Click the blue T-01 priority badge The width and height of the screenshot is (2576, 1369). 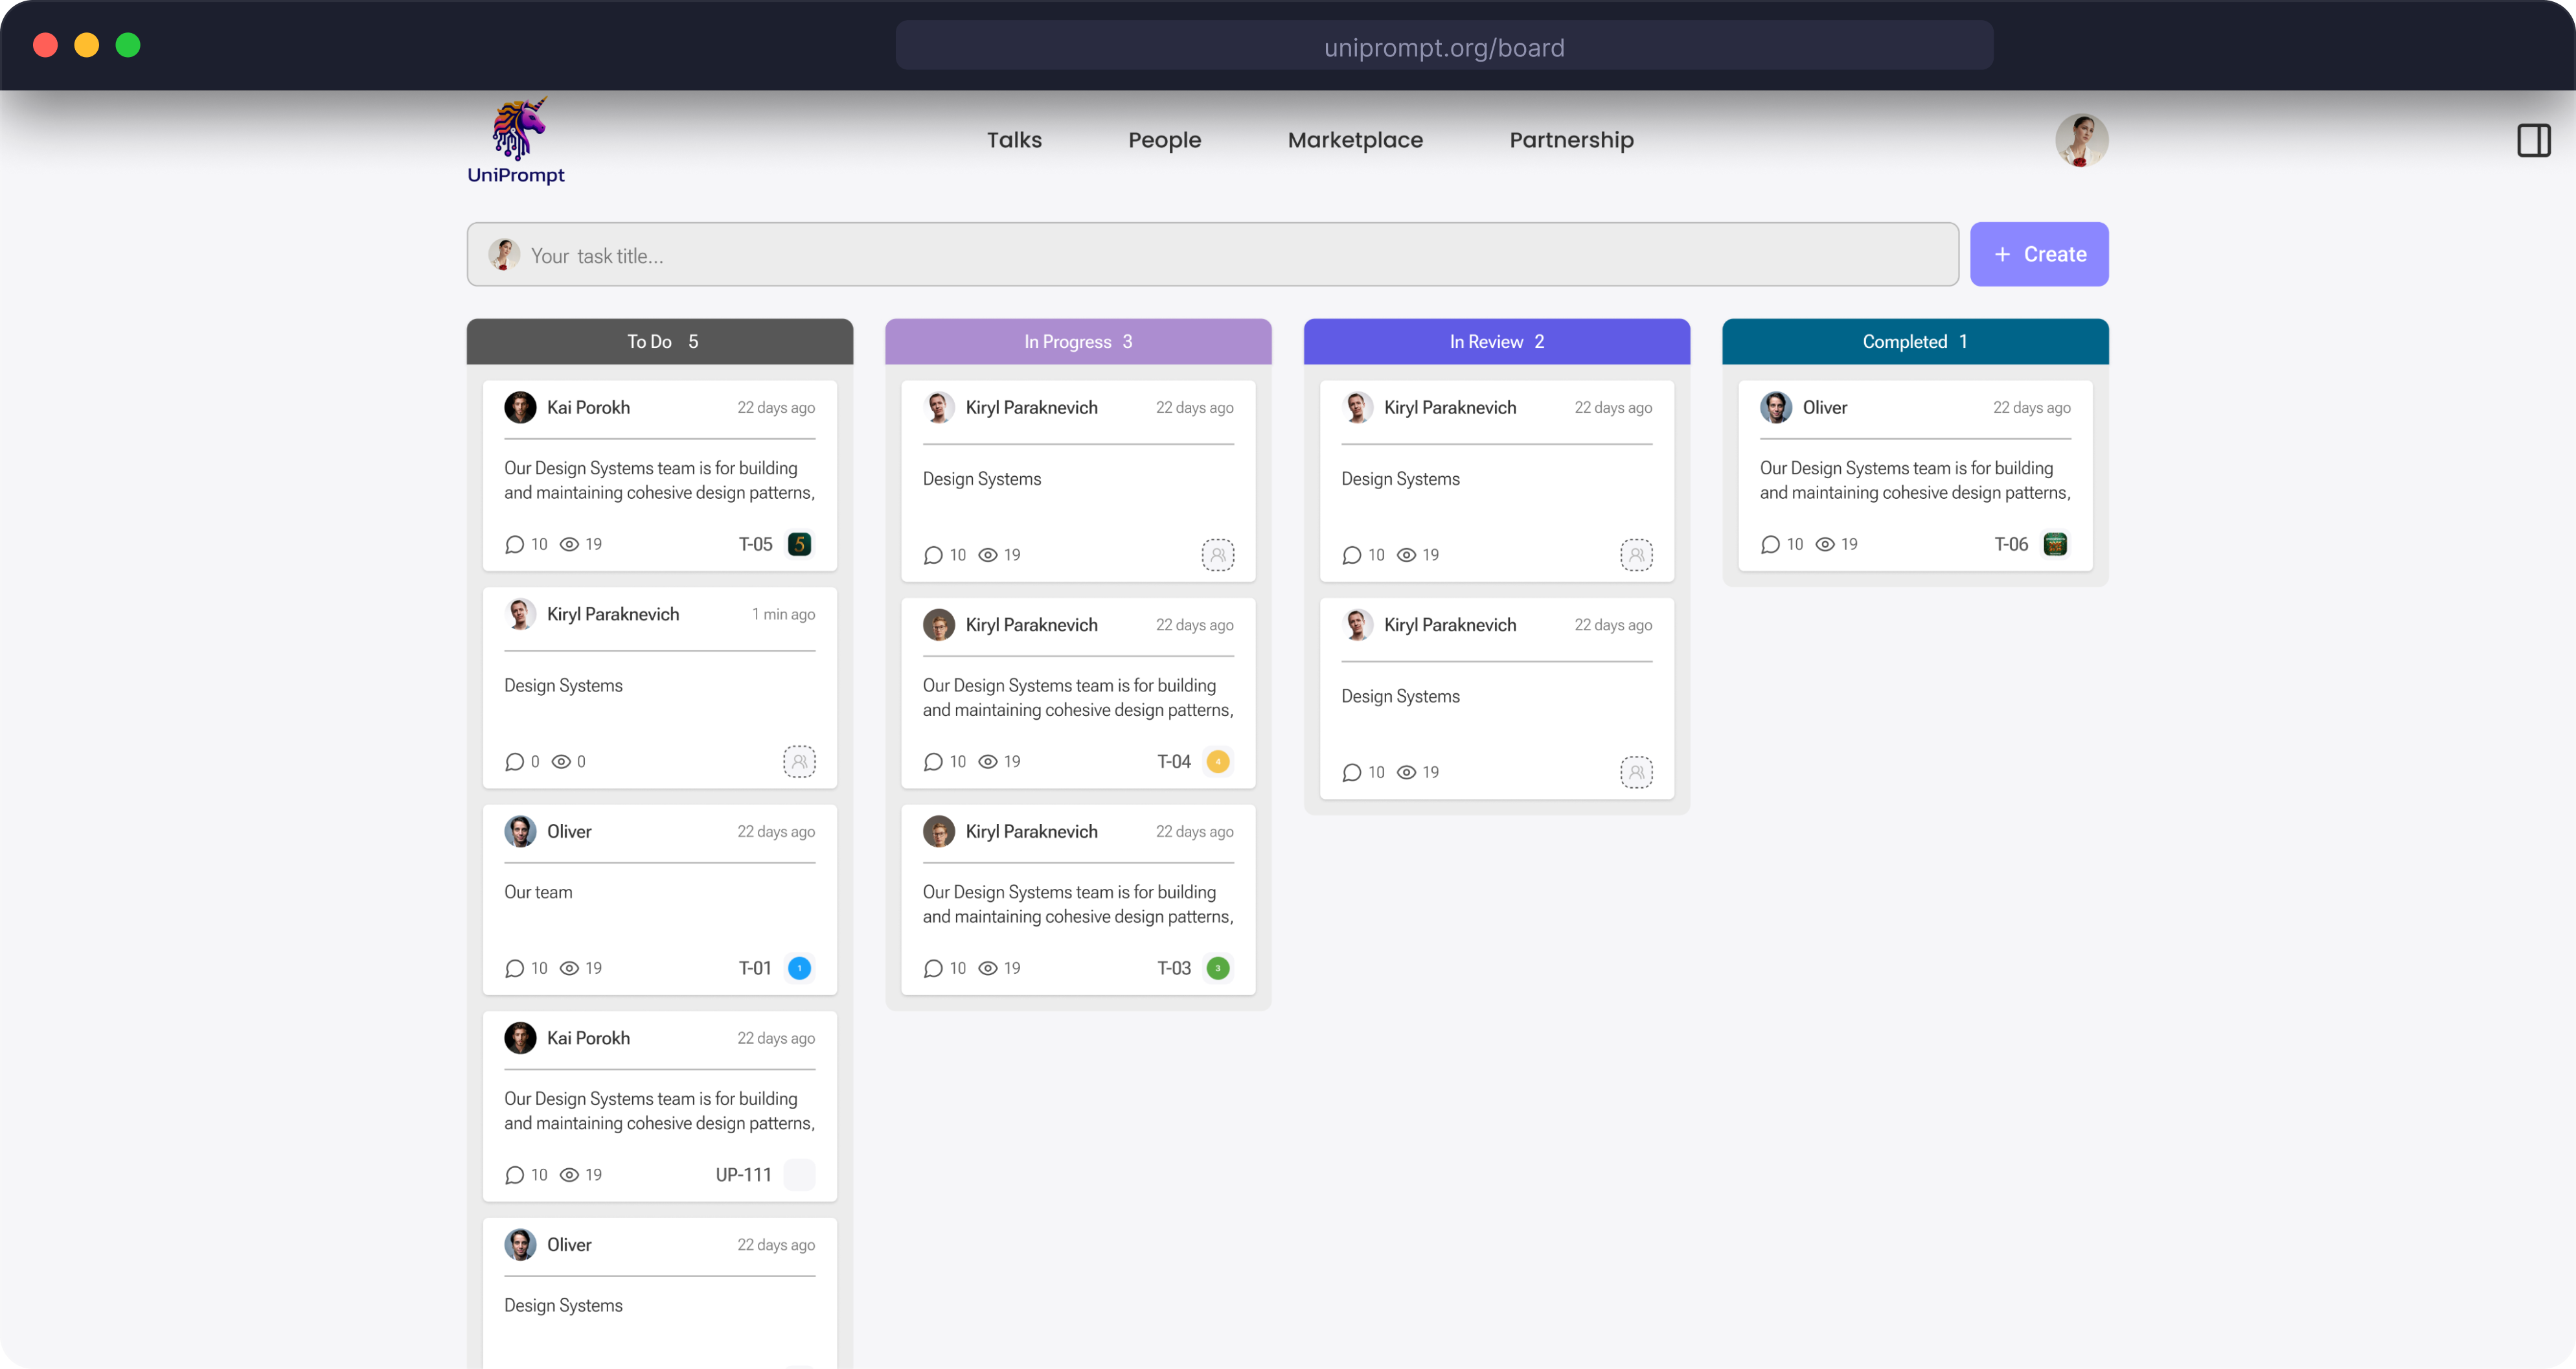[x=799, y=968]
